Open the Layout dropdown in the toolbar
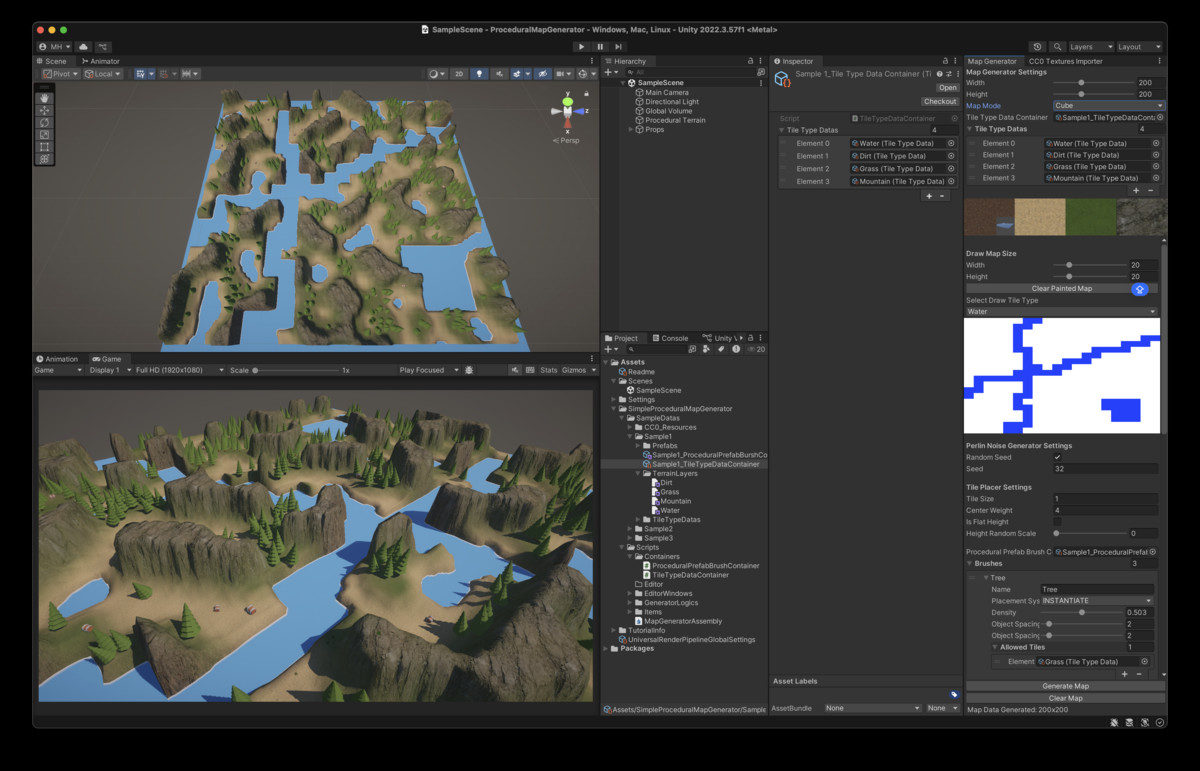The height and width of the screenshot is (771, 1200). [1139, 47]
